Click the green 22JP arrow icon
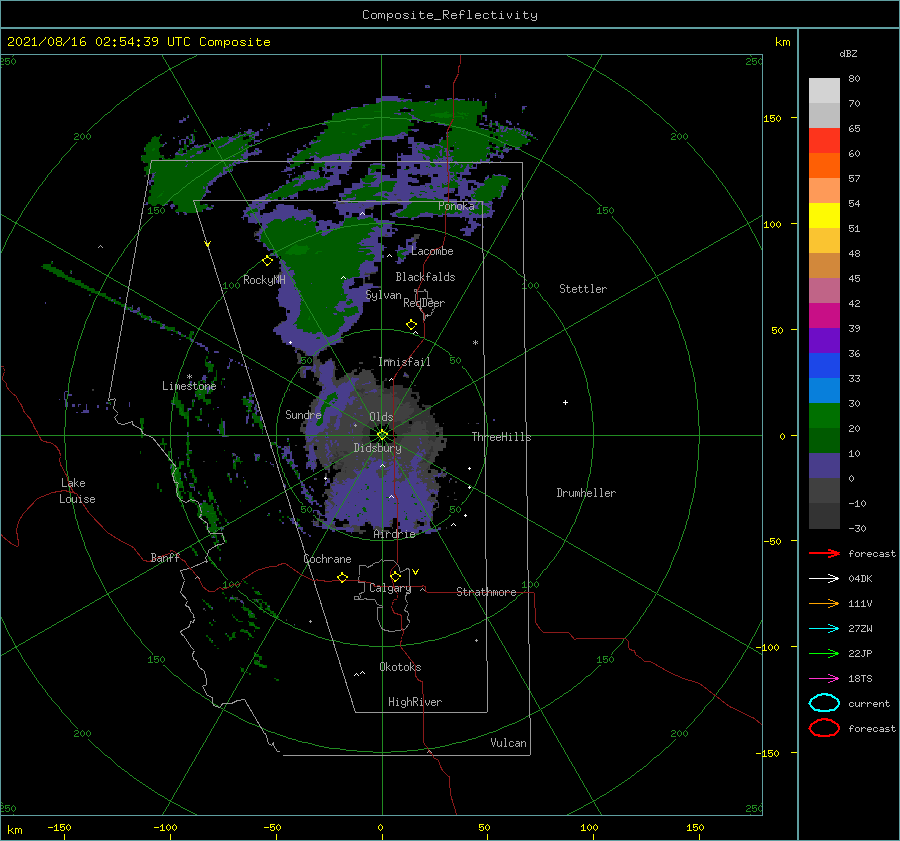The width and height of the screenshot is (900, 841). 824,653
